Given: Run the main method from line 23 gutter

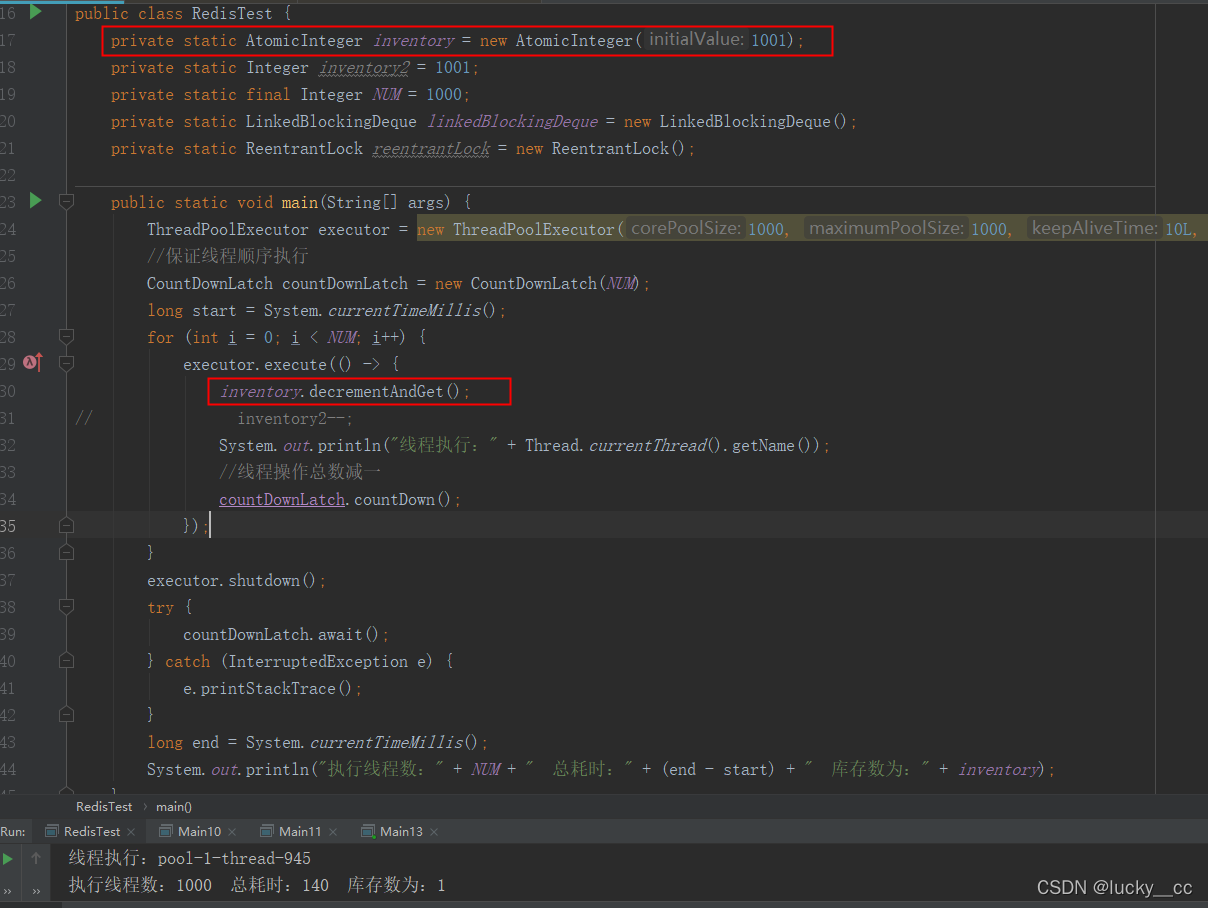Looking at the screenshot, I should tap(35, 201).
